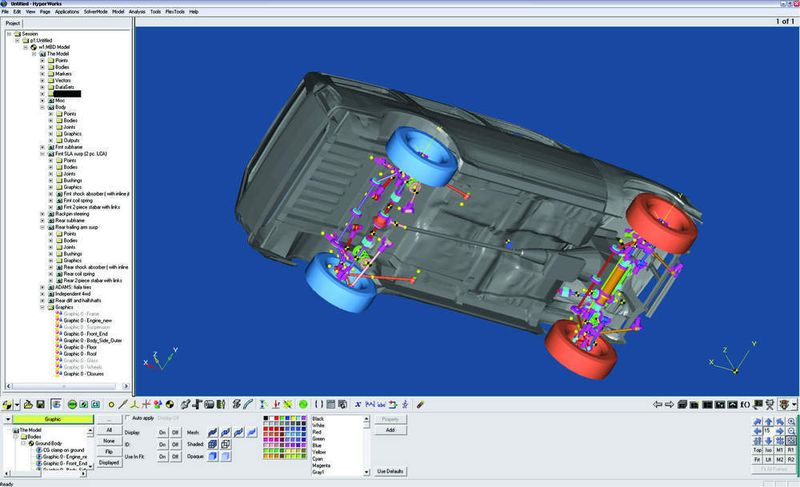Expand the Markers folder in tree
Image resolution: width=800 pixels, height=487 pixels.
point(42,74)
